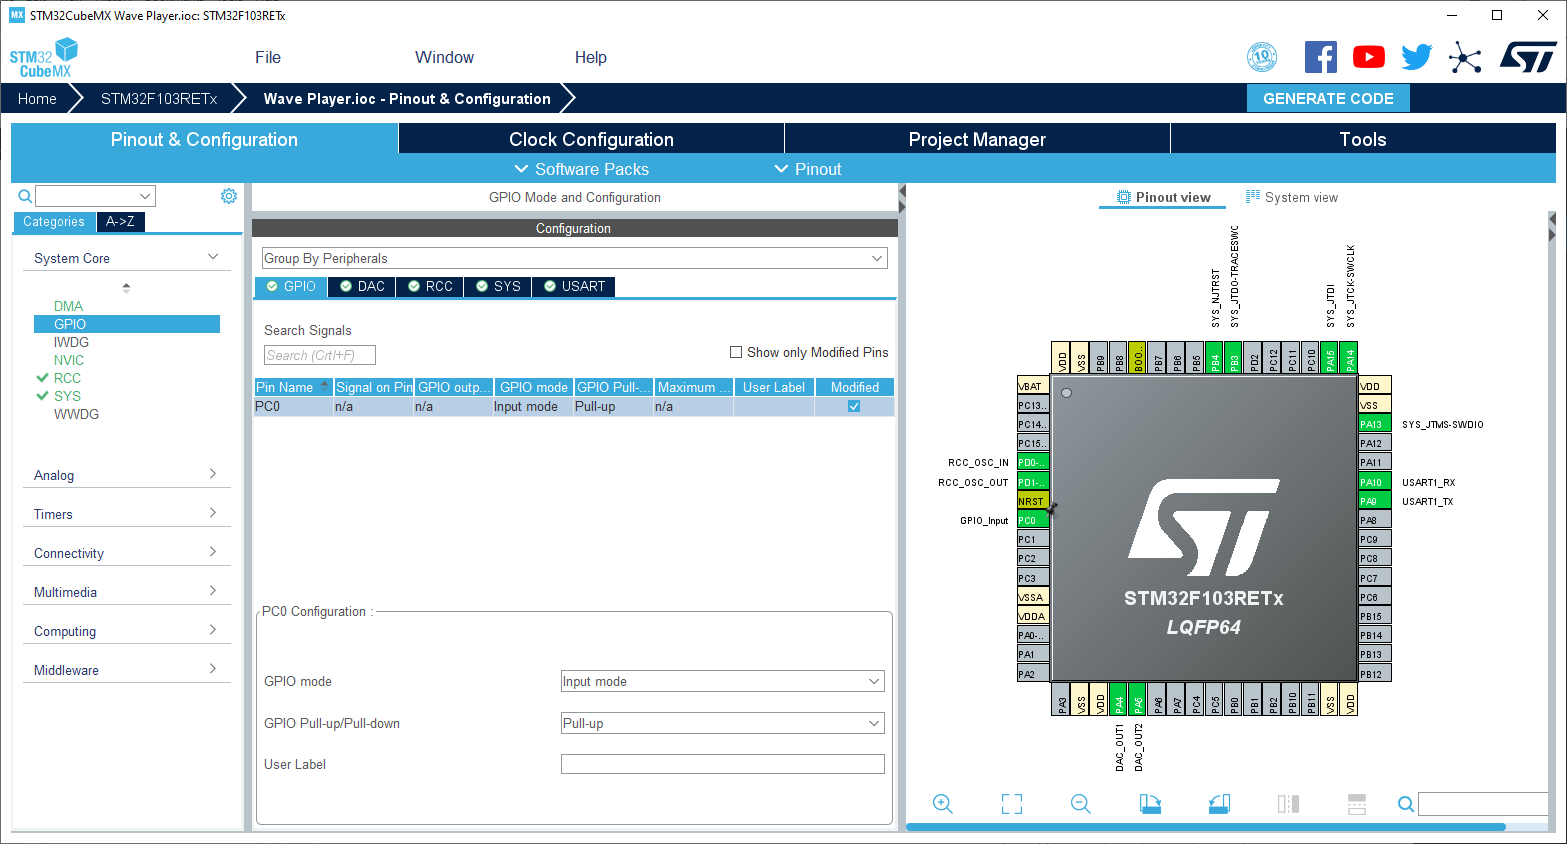Click the GENERATE CODE button
This screenshot has width=1567, height=844.
coord(1328,98)
